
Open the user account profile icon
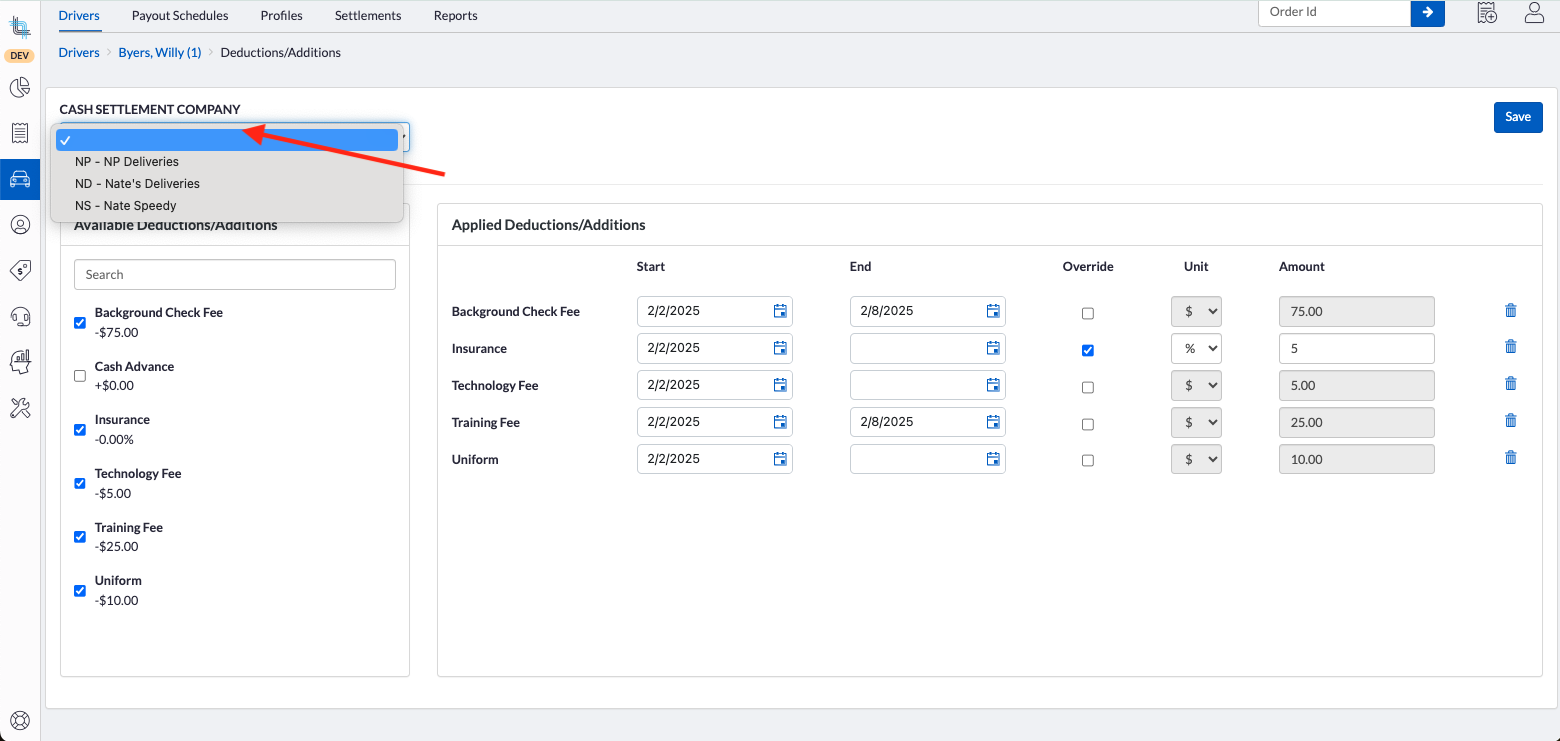pyautogui.click(x=1534, y=13)
